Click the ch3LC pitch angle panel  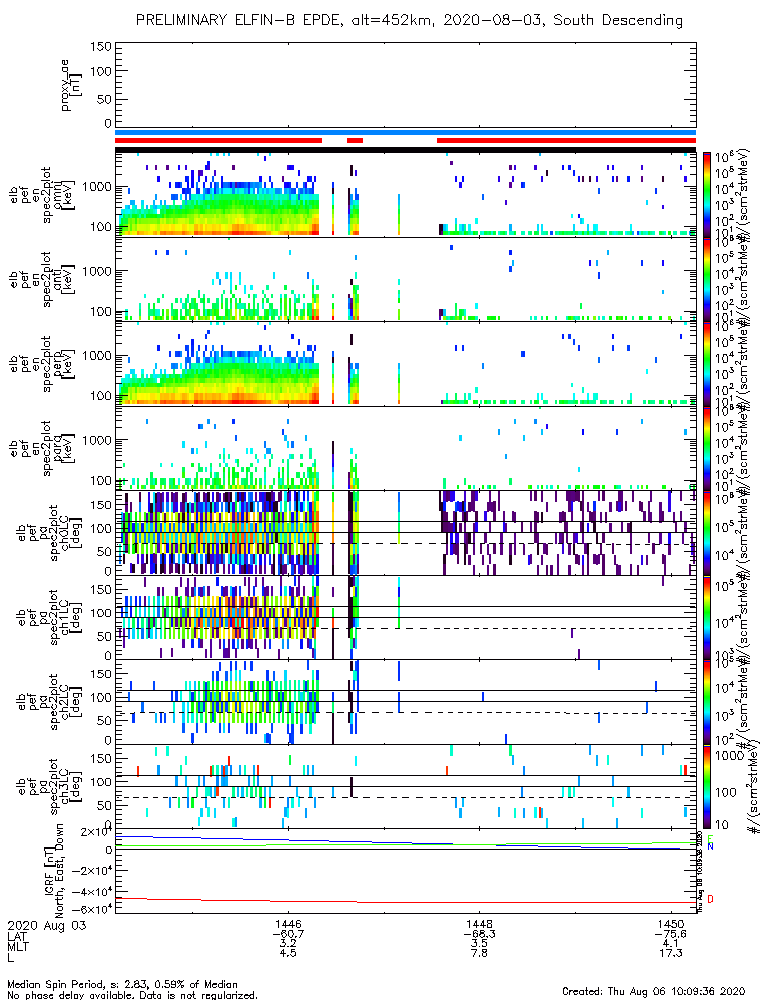pos(405,786)
